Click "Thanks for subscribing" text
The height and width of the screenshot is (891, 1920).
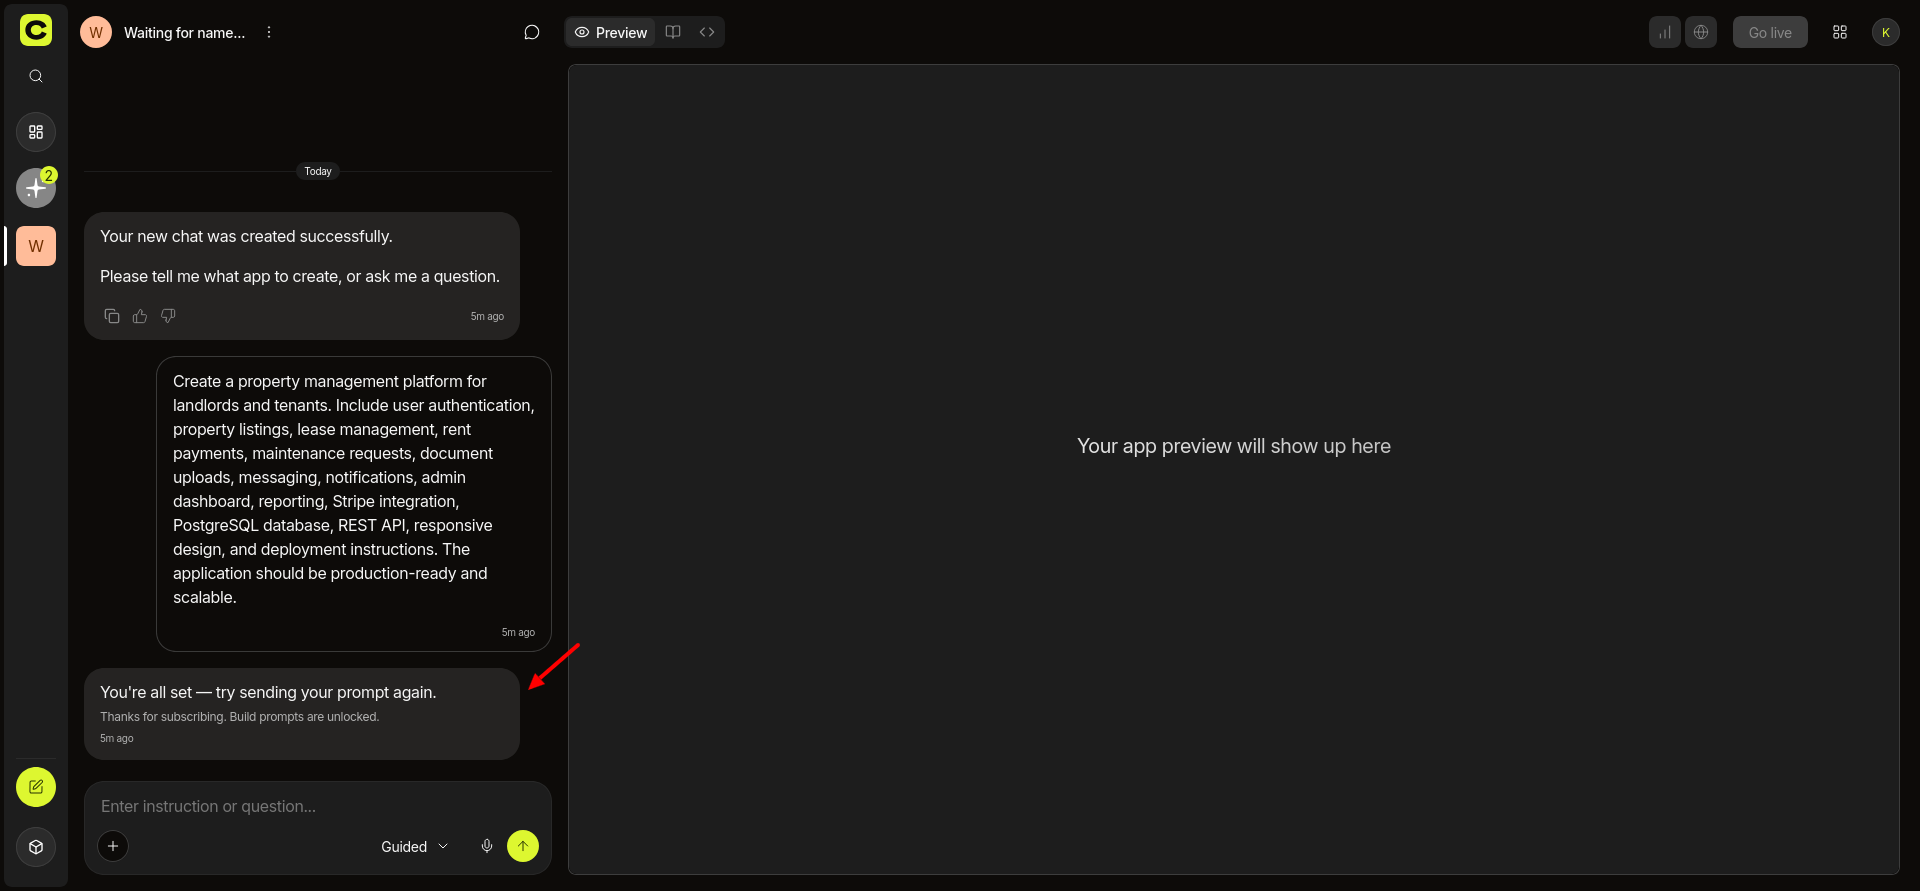point(239,717)
